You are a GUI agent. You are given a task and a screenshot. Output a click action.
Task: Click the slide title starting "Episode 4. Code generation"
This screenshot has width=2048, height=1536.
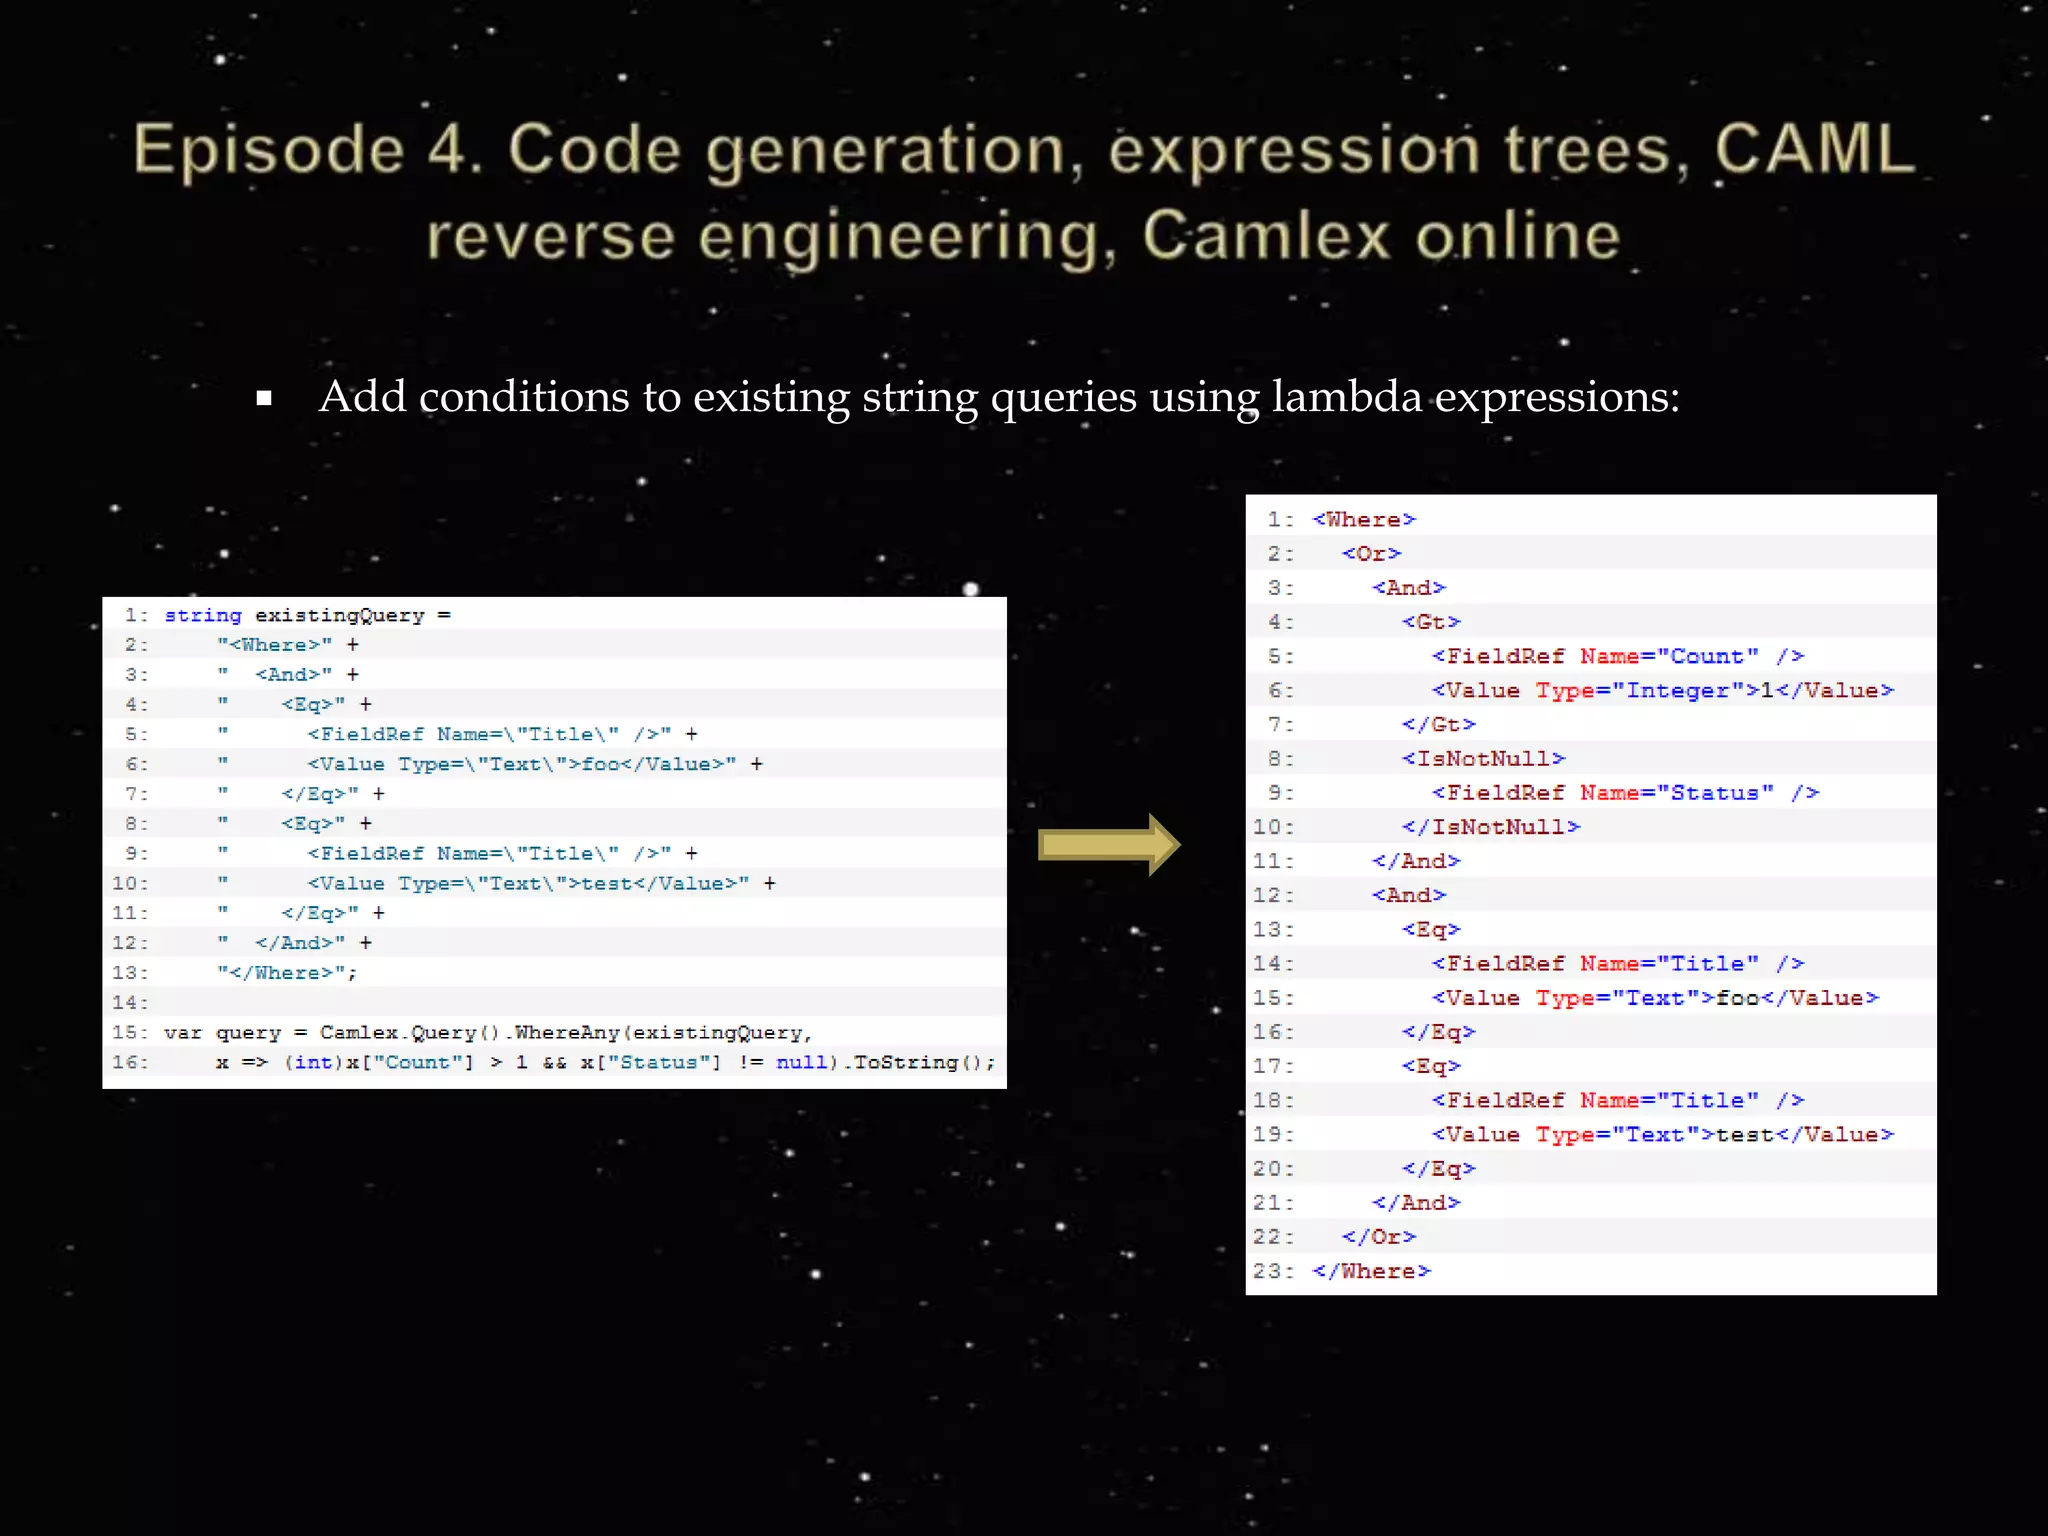pyautogui.click(x=1024, y=191)
